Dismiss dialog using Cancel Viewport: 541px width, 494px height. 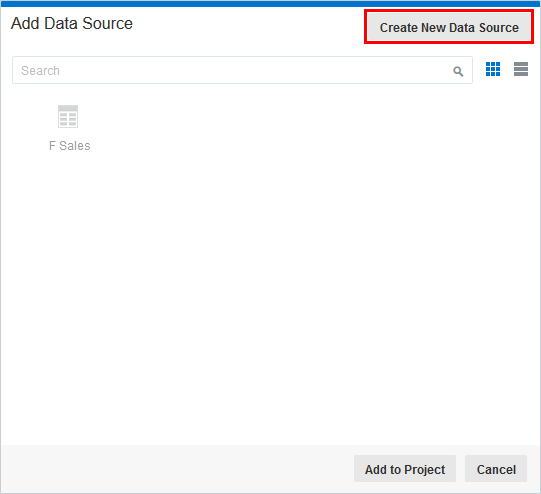[x=496, y=469]
